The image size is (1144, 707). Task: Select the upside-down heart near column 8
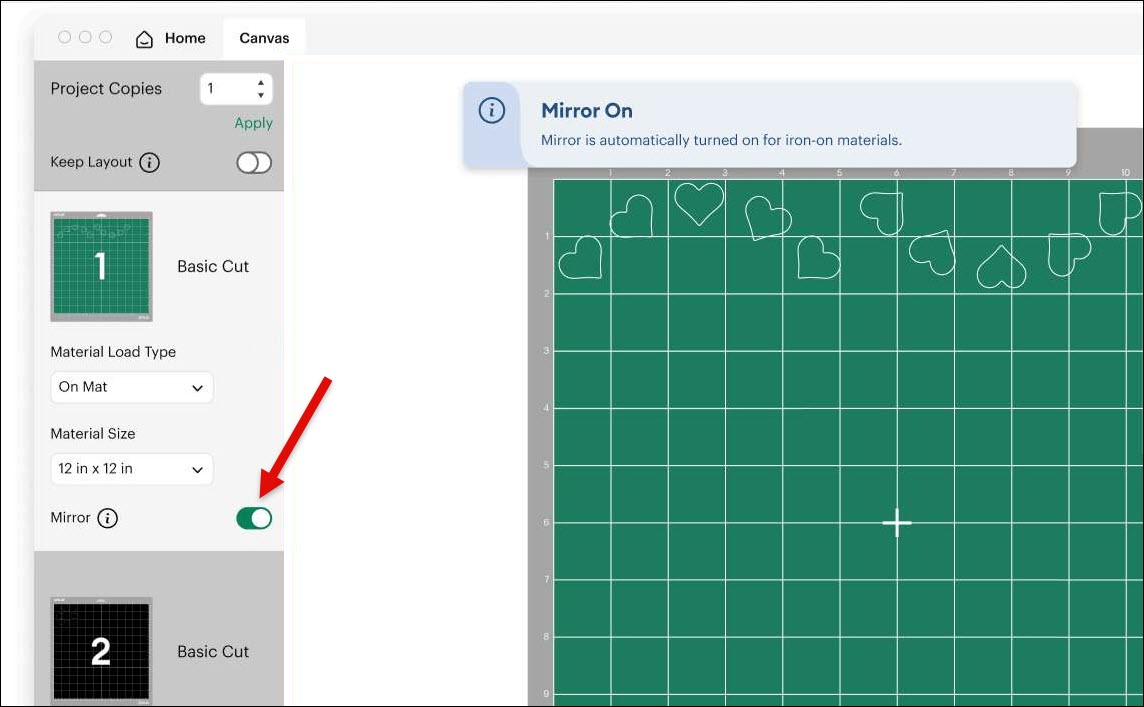tap(1001, 267)
